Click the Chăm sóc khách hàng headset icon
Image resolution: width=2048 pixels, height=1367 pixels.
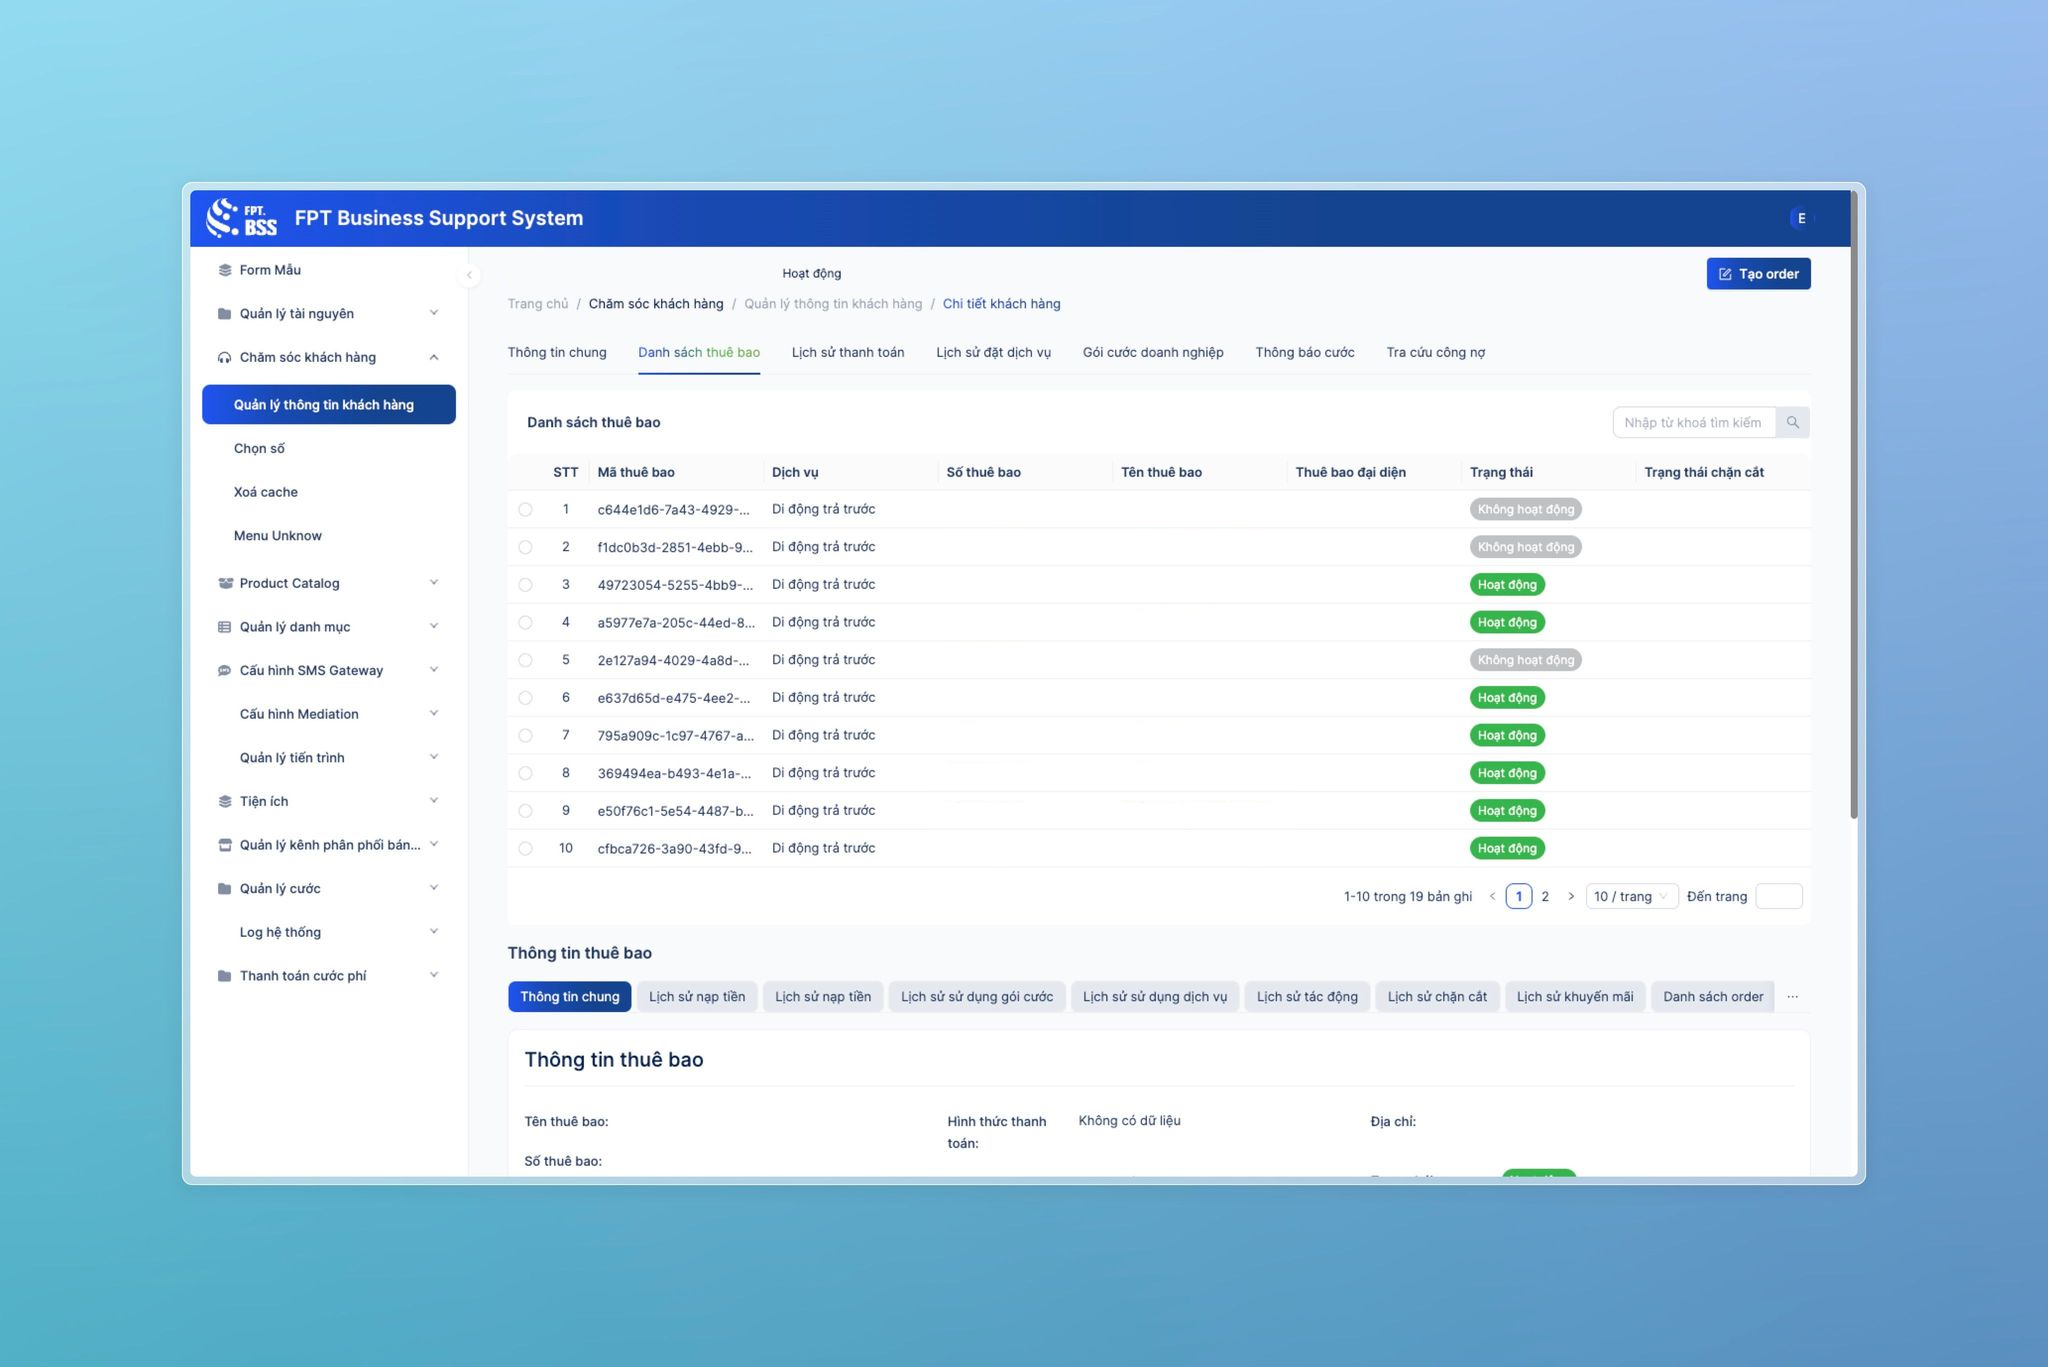224,358
